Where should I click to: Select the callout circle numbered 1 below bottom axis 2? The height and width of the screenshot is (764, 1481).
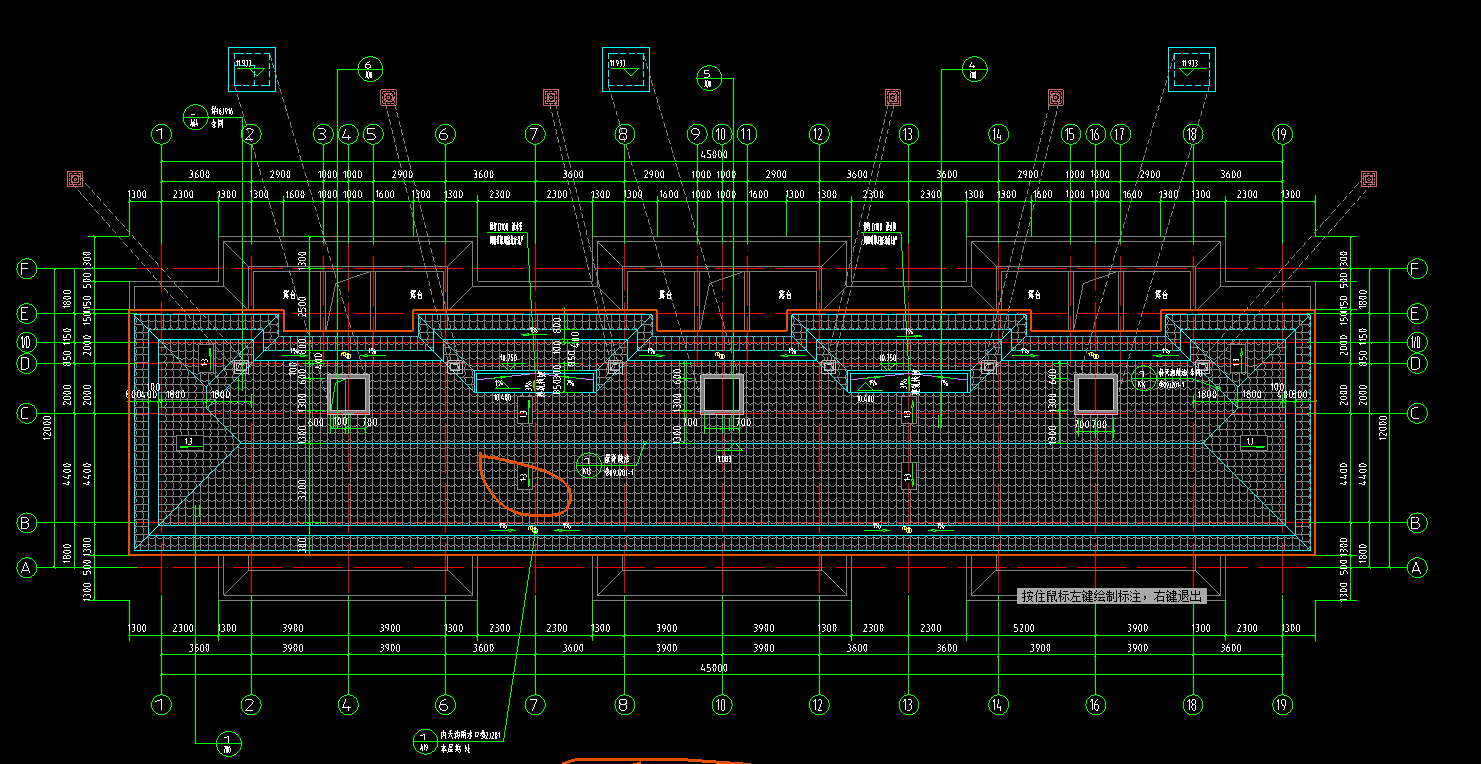point(229,742)
